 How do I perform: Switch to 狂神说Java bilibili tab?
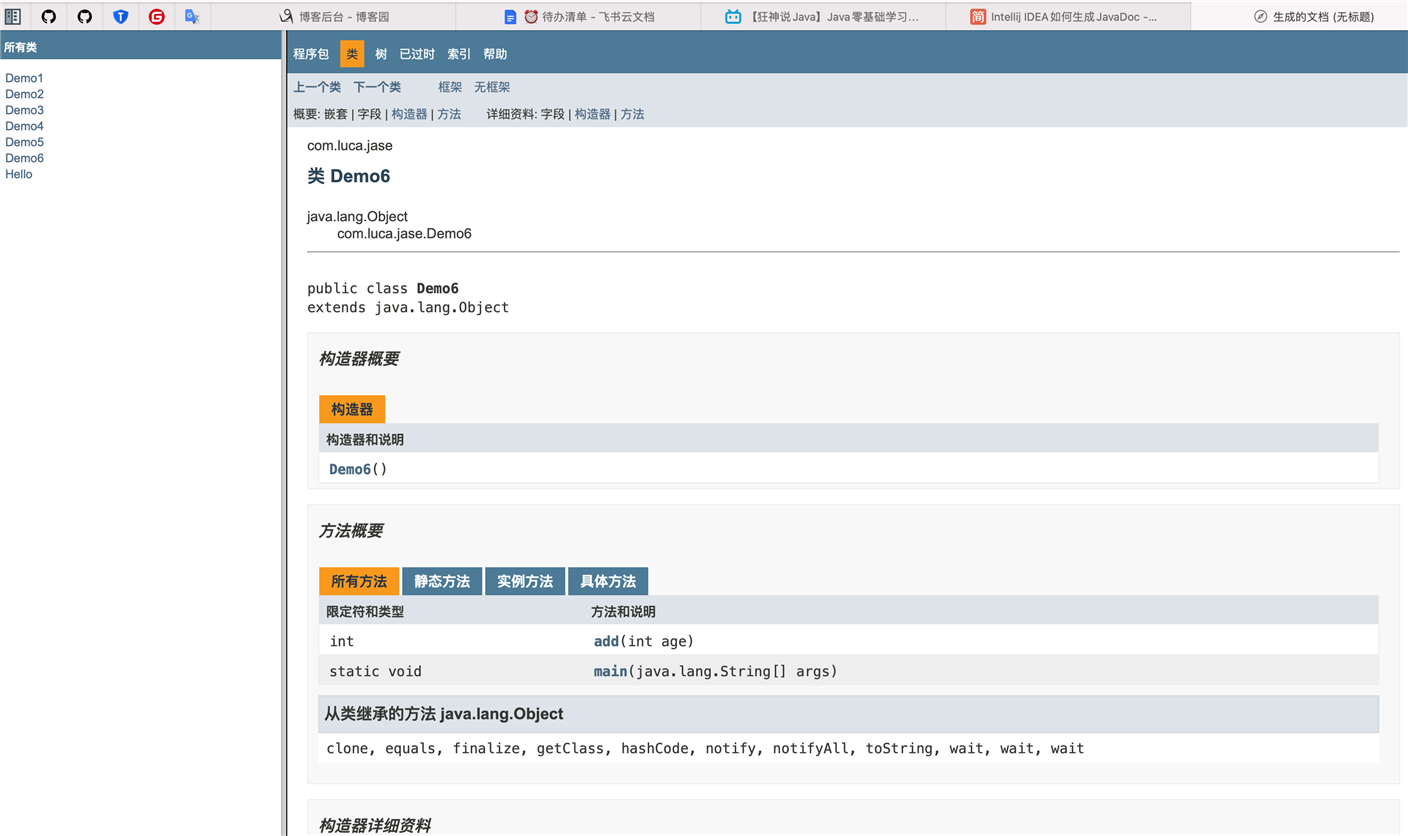823,16
